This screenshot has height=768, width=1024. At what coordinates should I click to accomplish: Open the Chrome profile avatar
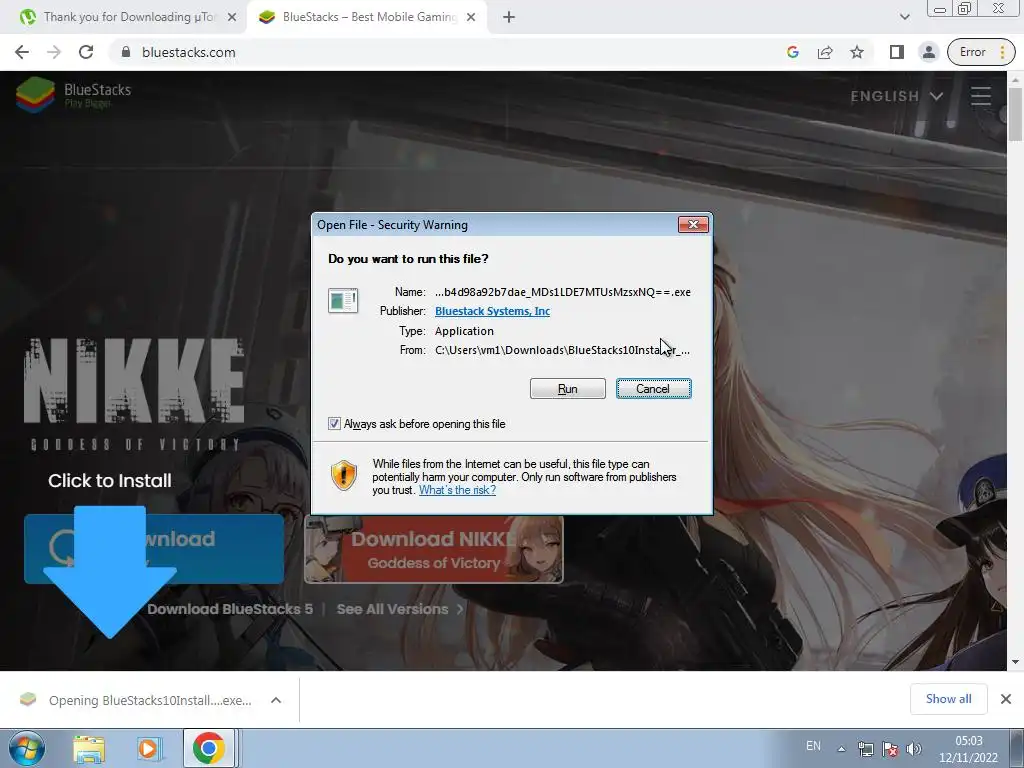(929, 52)
